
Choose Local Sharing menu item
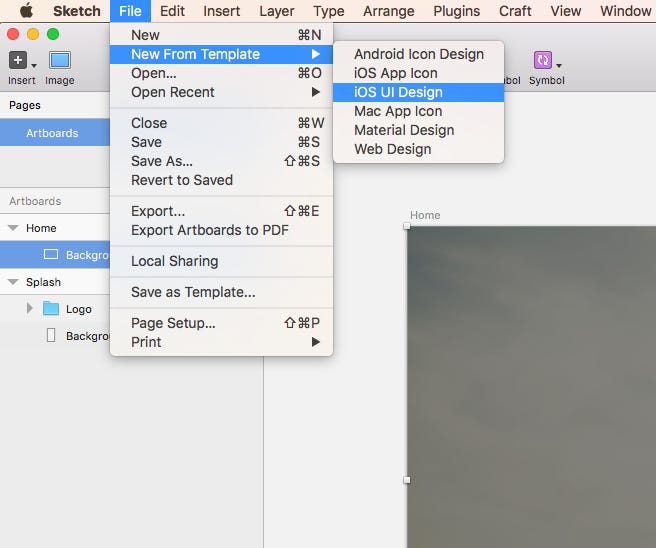tap(221, 261)
